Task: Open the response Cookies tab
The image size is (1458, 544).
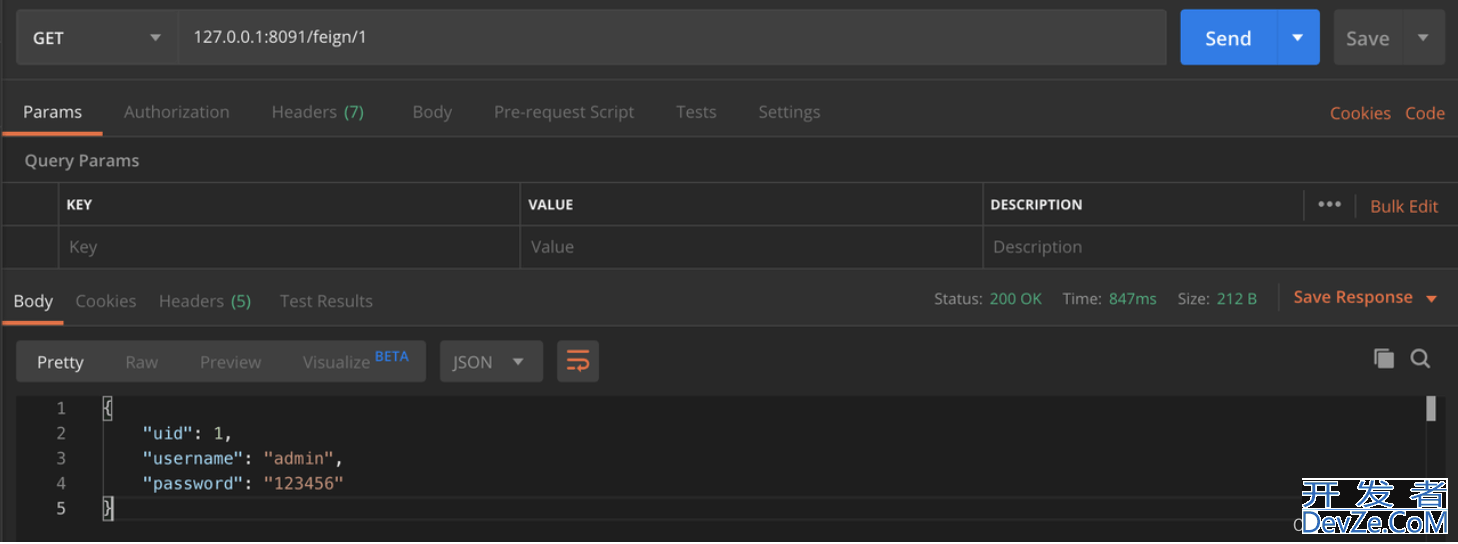Action: point(106,301)
